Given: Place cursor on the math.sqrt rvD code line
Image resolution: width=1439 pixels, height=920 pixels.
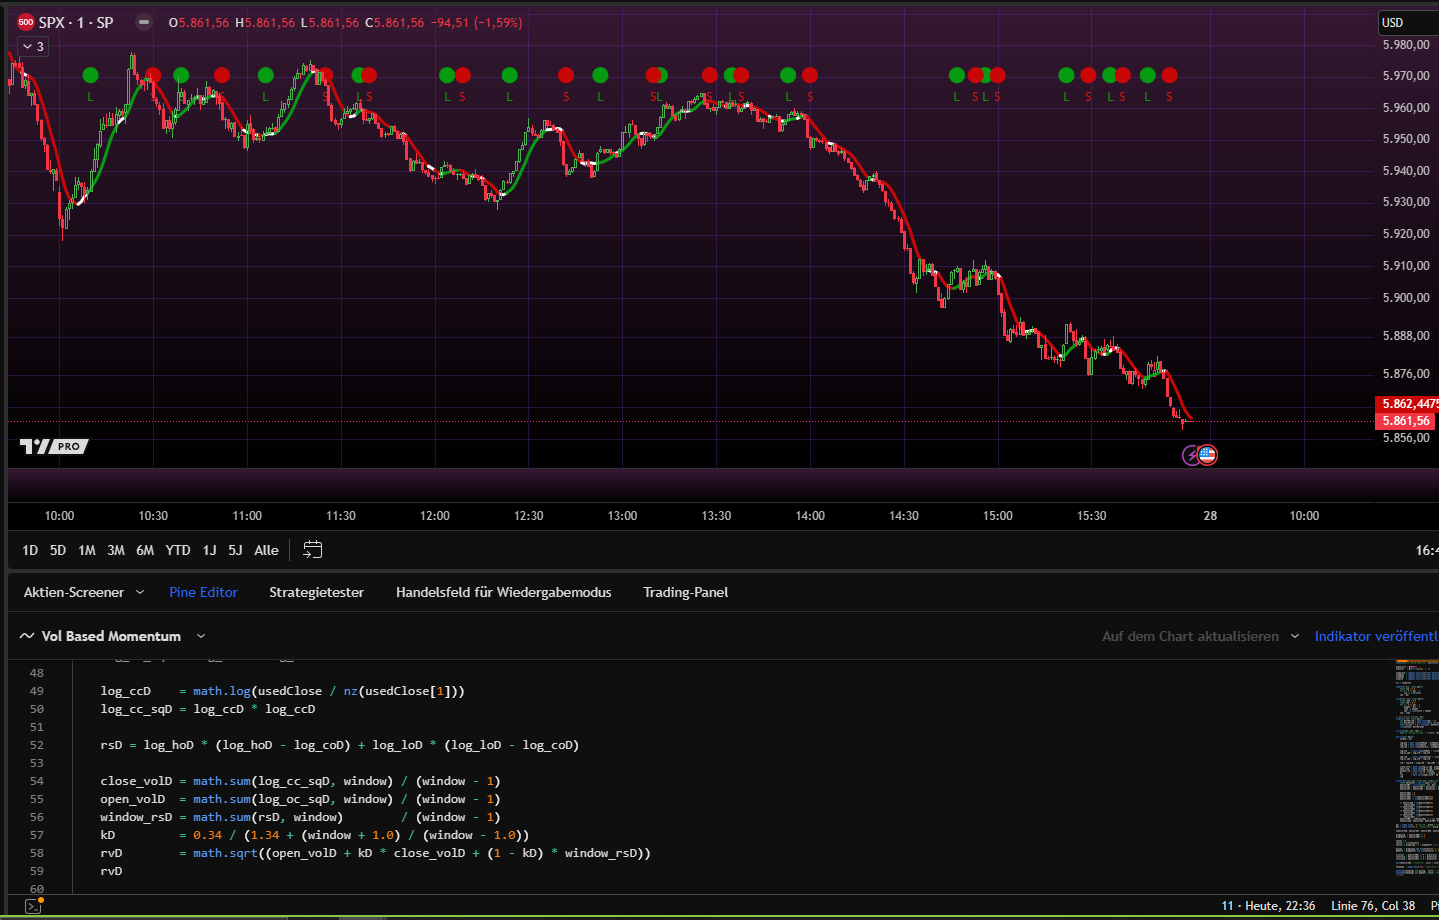Looking at the screenshot, I should 375,853.
